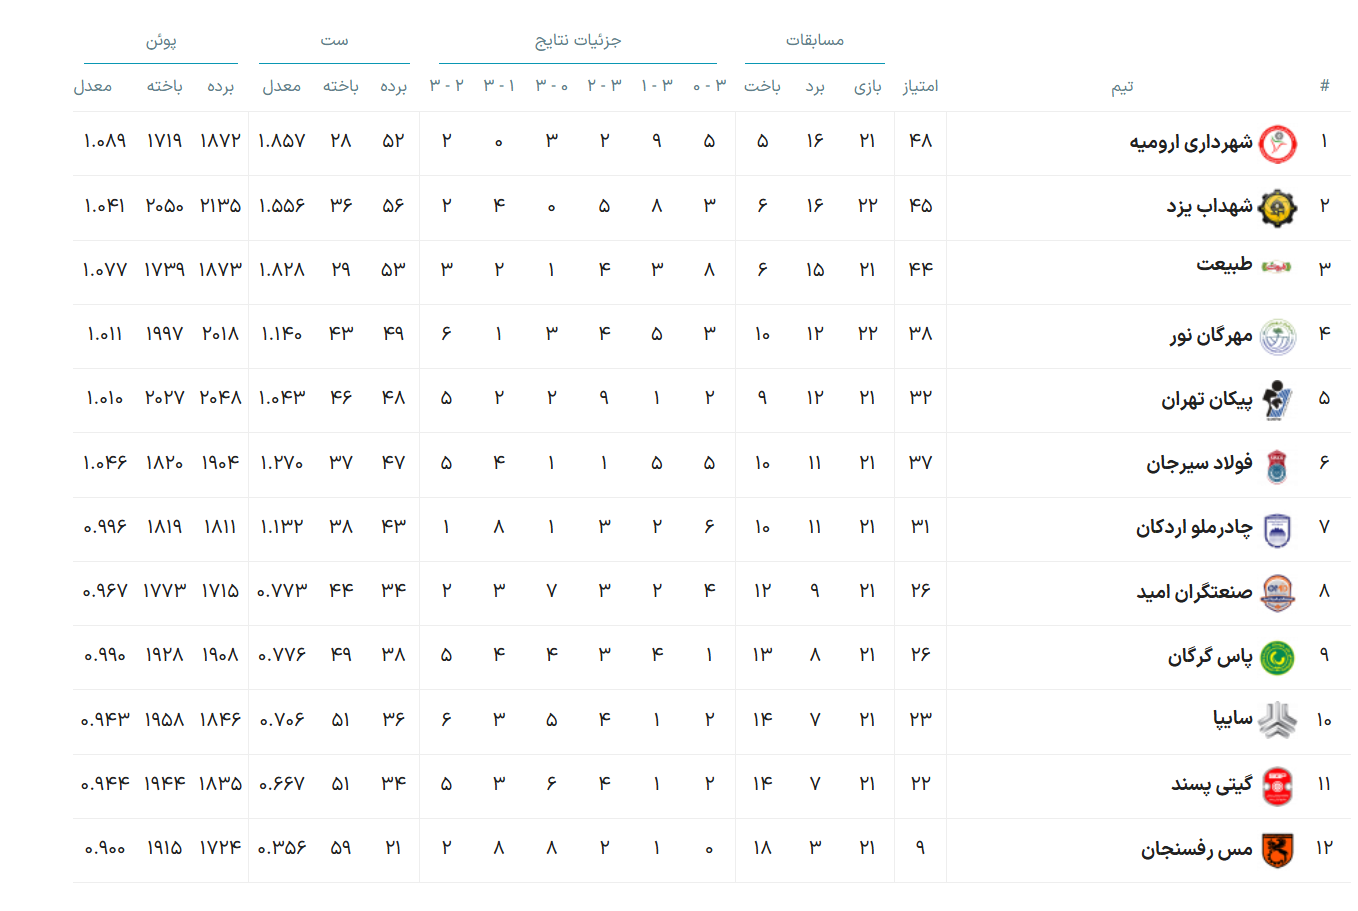Screen dimensions: 1358x911
Task: Click the گیتی پسند team logo
Action: [x=1277, y=786]
